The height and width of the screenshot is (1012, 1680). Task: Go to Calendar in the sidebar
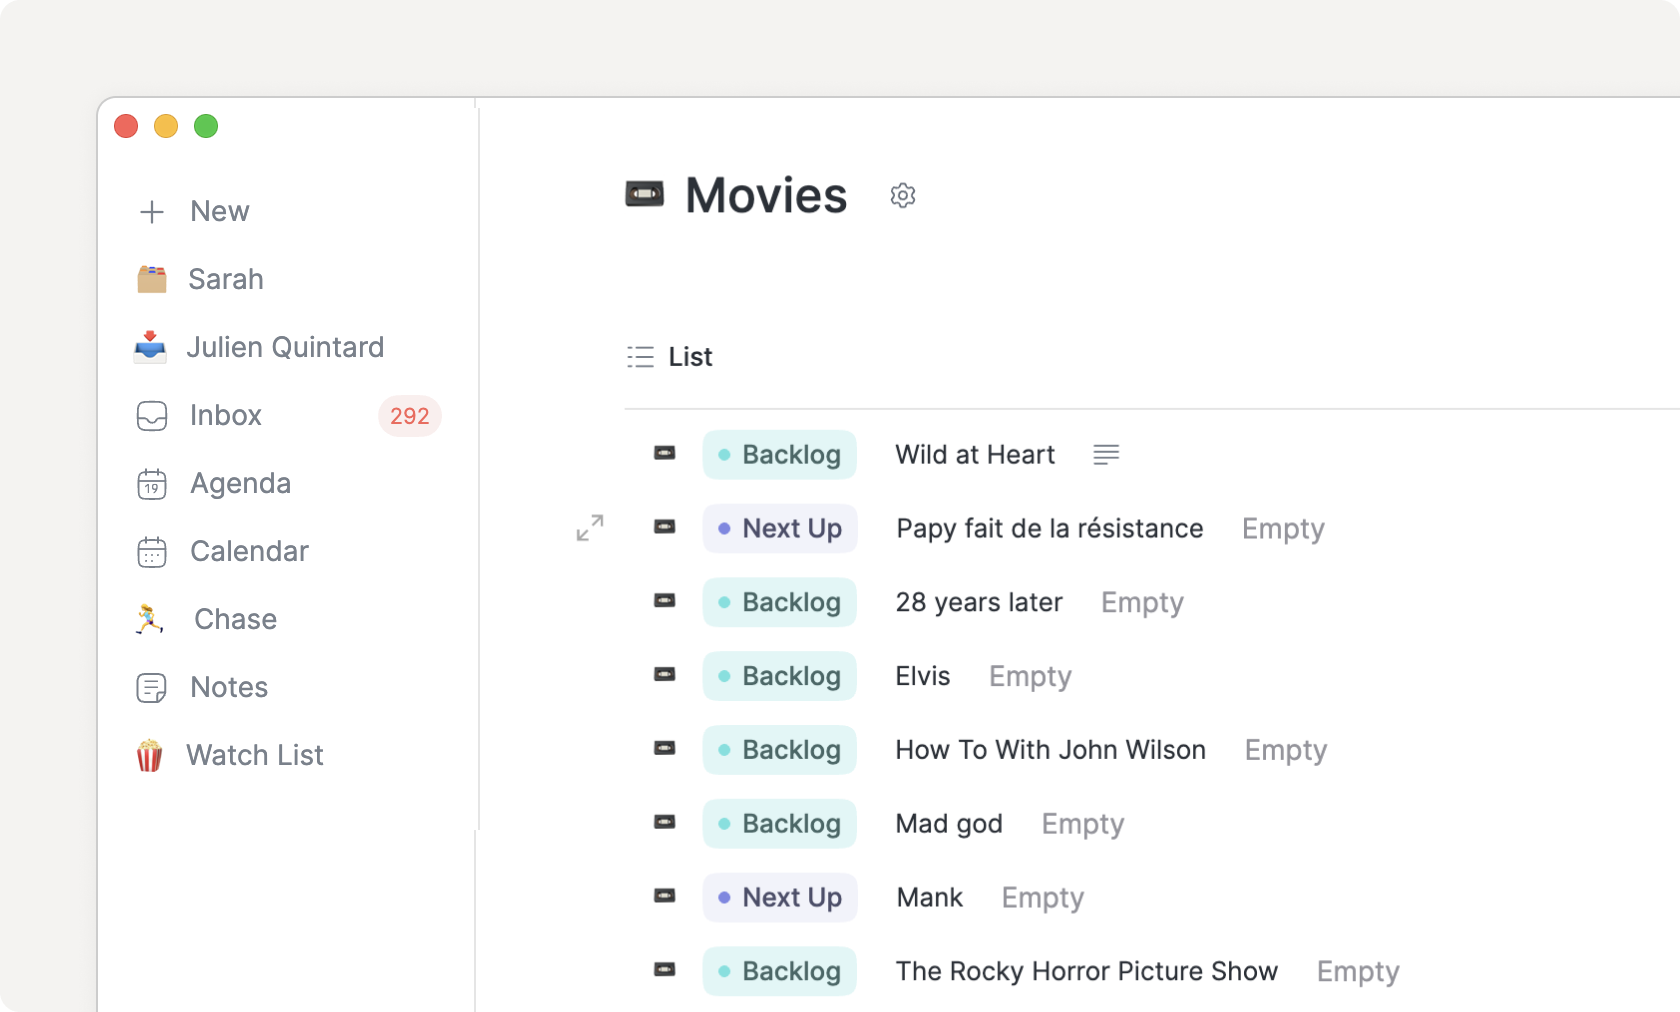249,552
